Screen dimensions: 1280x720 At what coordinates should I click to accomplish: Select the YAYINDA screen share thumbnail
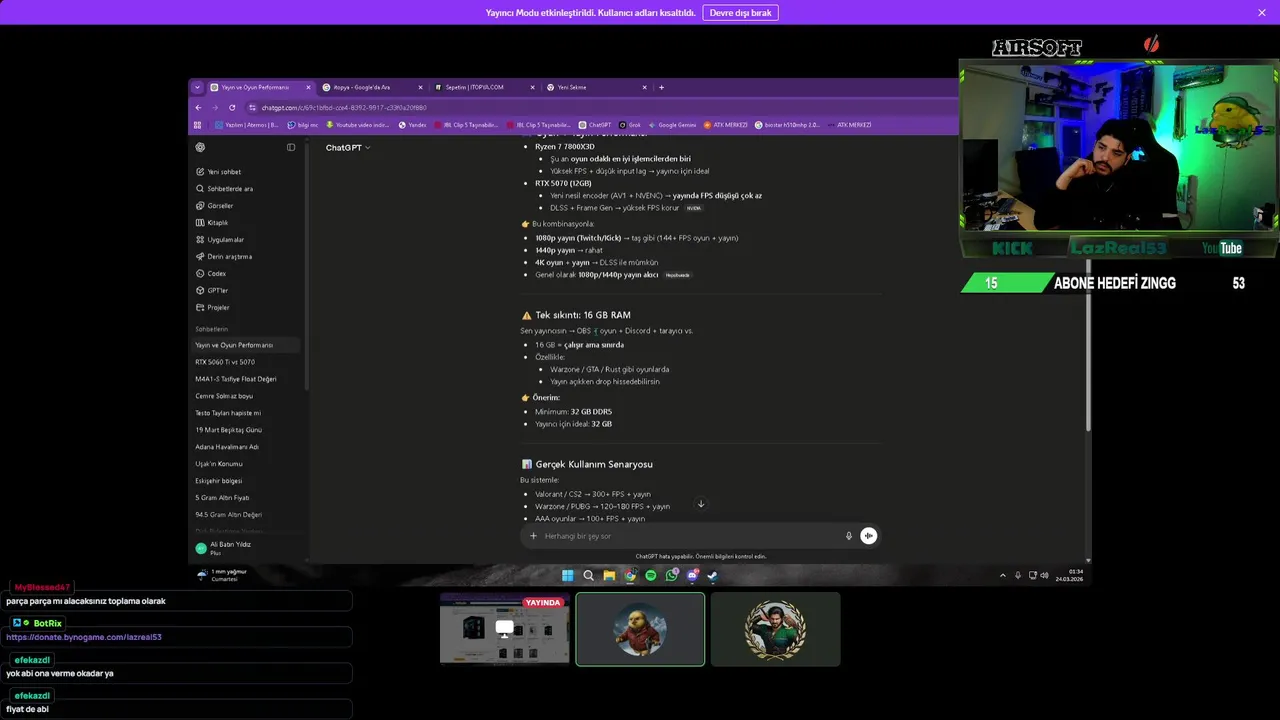(505, 629)
